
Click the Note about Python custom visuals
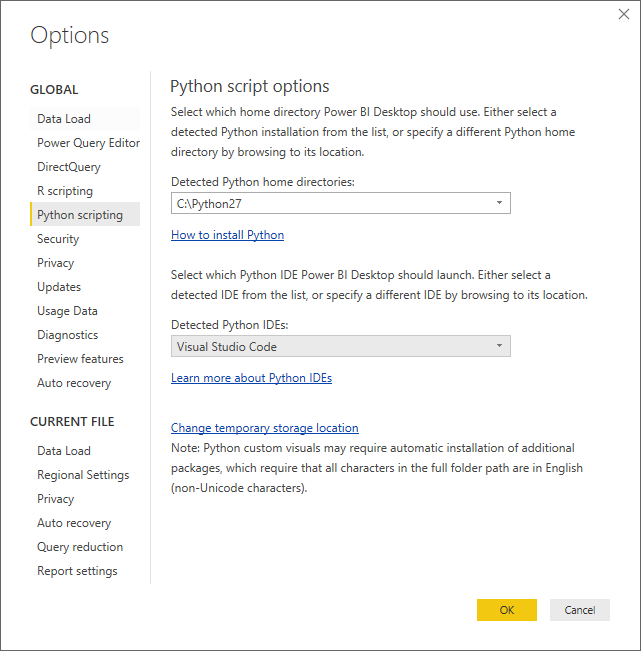pyautogui.click(x=377, y=468)
